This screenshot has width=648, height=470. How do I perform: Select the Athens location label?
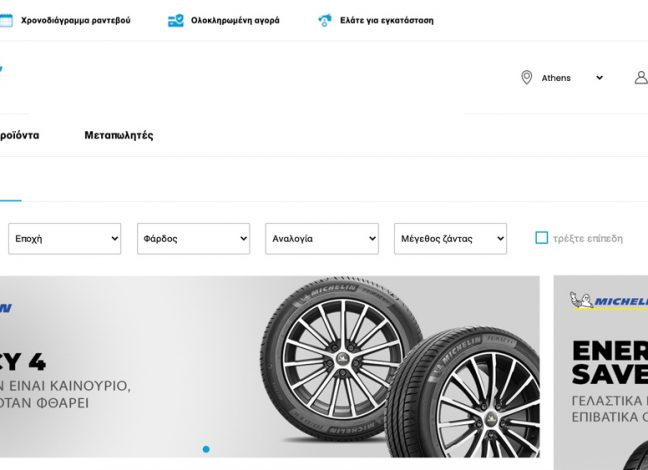[x=556, y=78]
